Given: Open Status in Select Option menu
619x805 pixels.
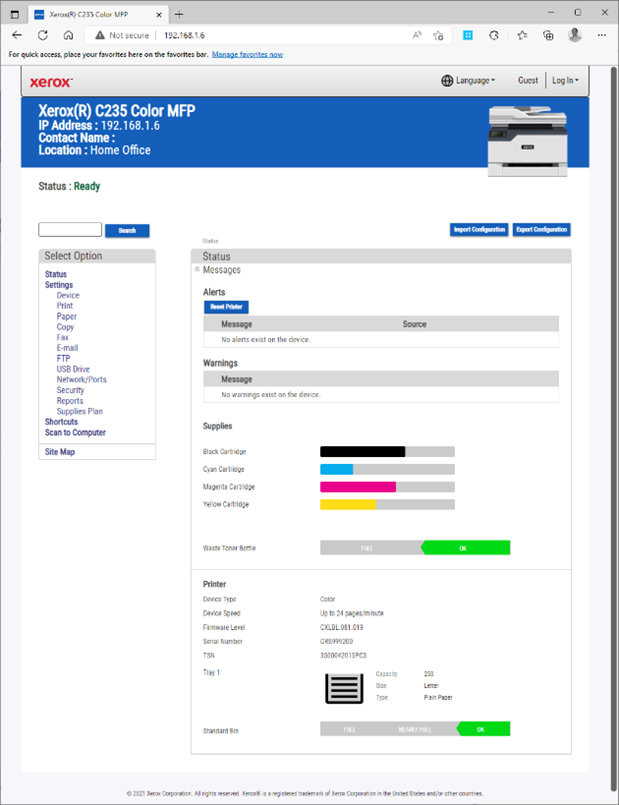Looking at the screenshot, I should point(56,274).
